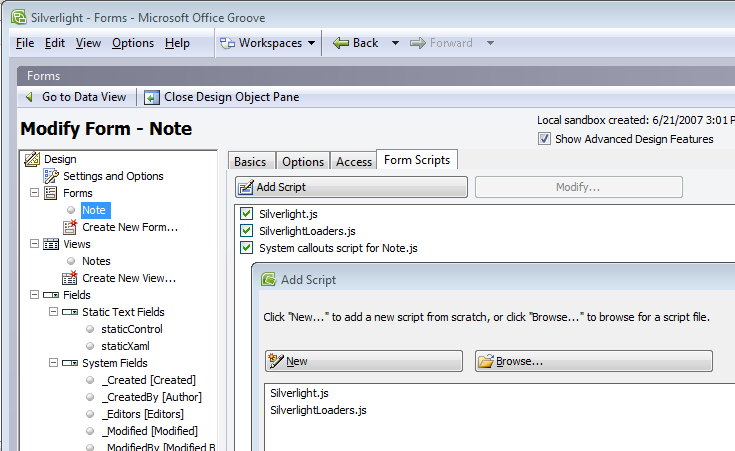Click the bullet beside staticXaml field
The height and width of the screenshot is (451, 735).
click(x=90, y=346)
